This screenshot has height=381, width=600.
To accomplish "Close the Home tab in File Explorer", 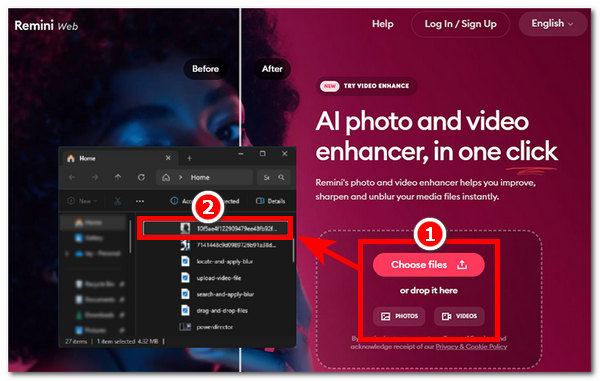I will click(168, 158).
